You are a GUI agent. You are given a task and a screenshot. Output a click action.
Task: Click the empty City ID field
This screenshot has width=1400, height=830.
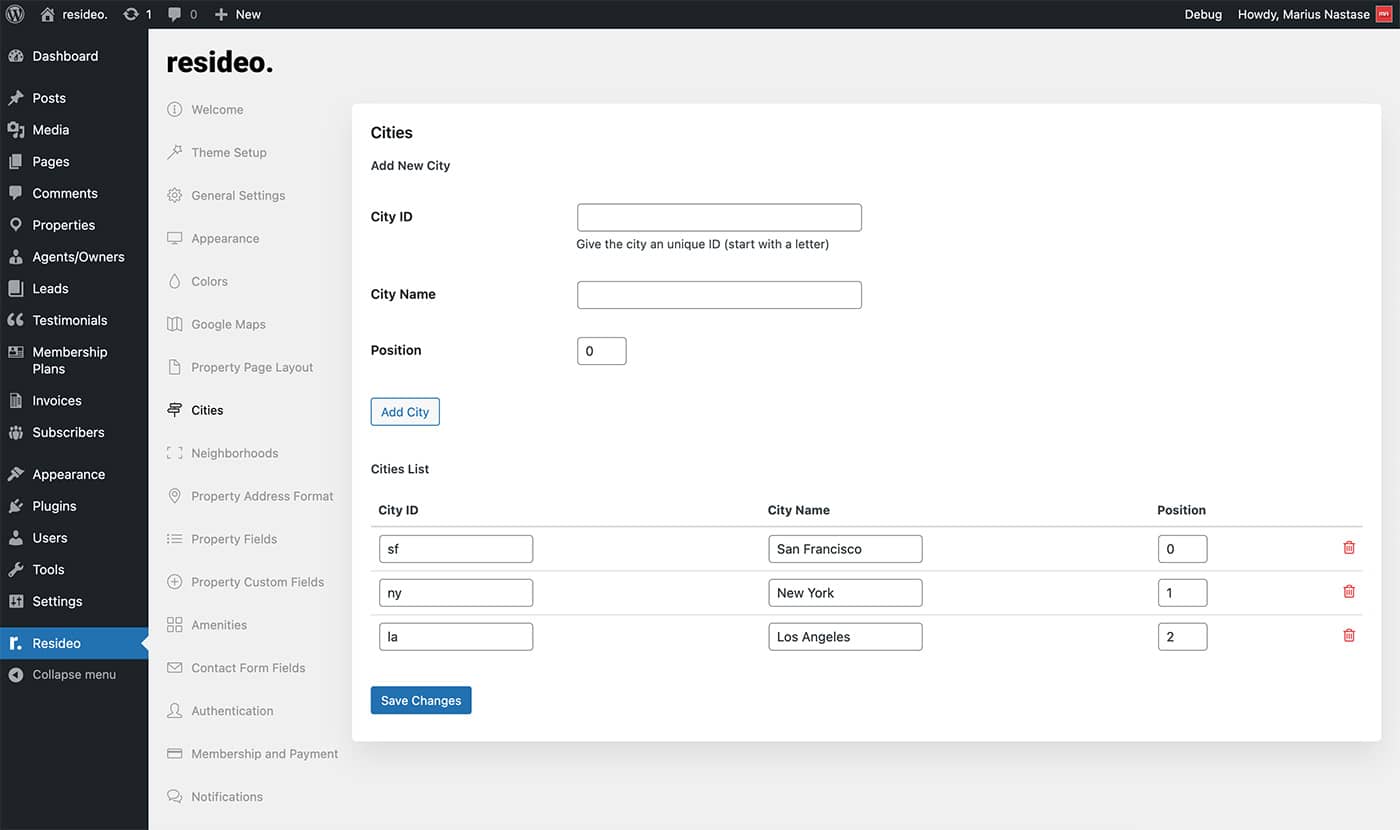(x=719, y=218)
